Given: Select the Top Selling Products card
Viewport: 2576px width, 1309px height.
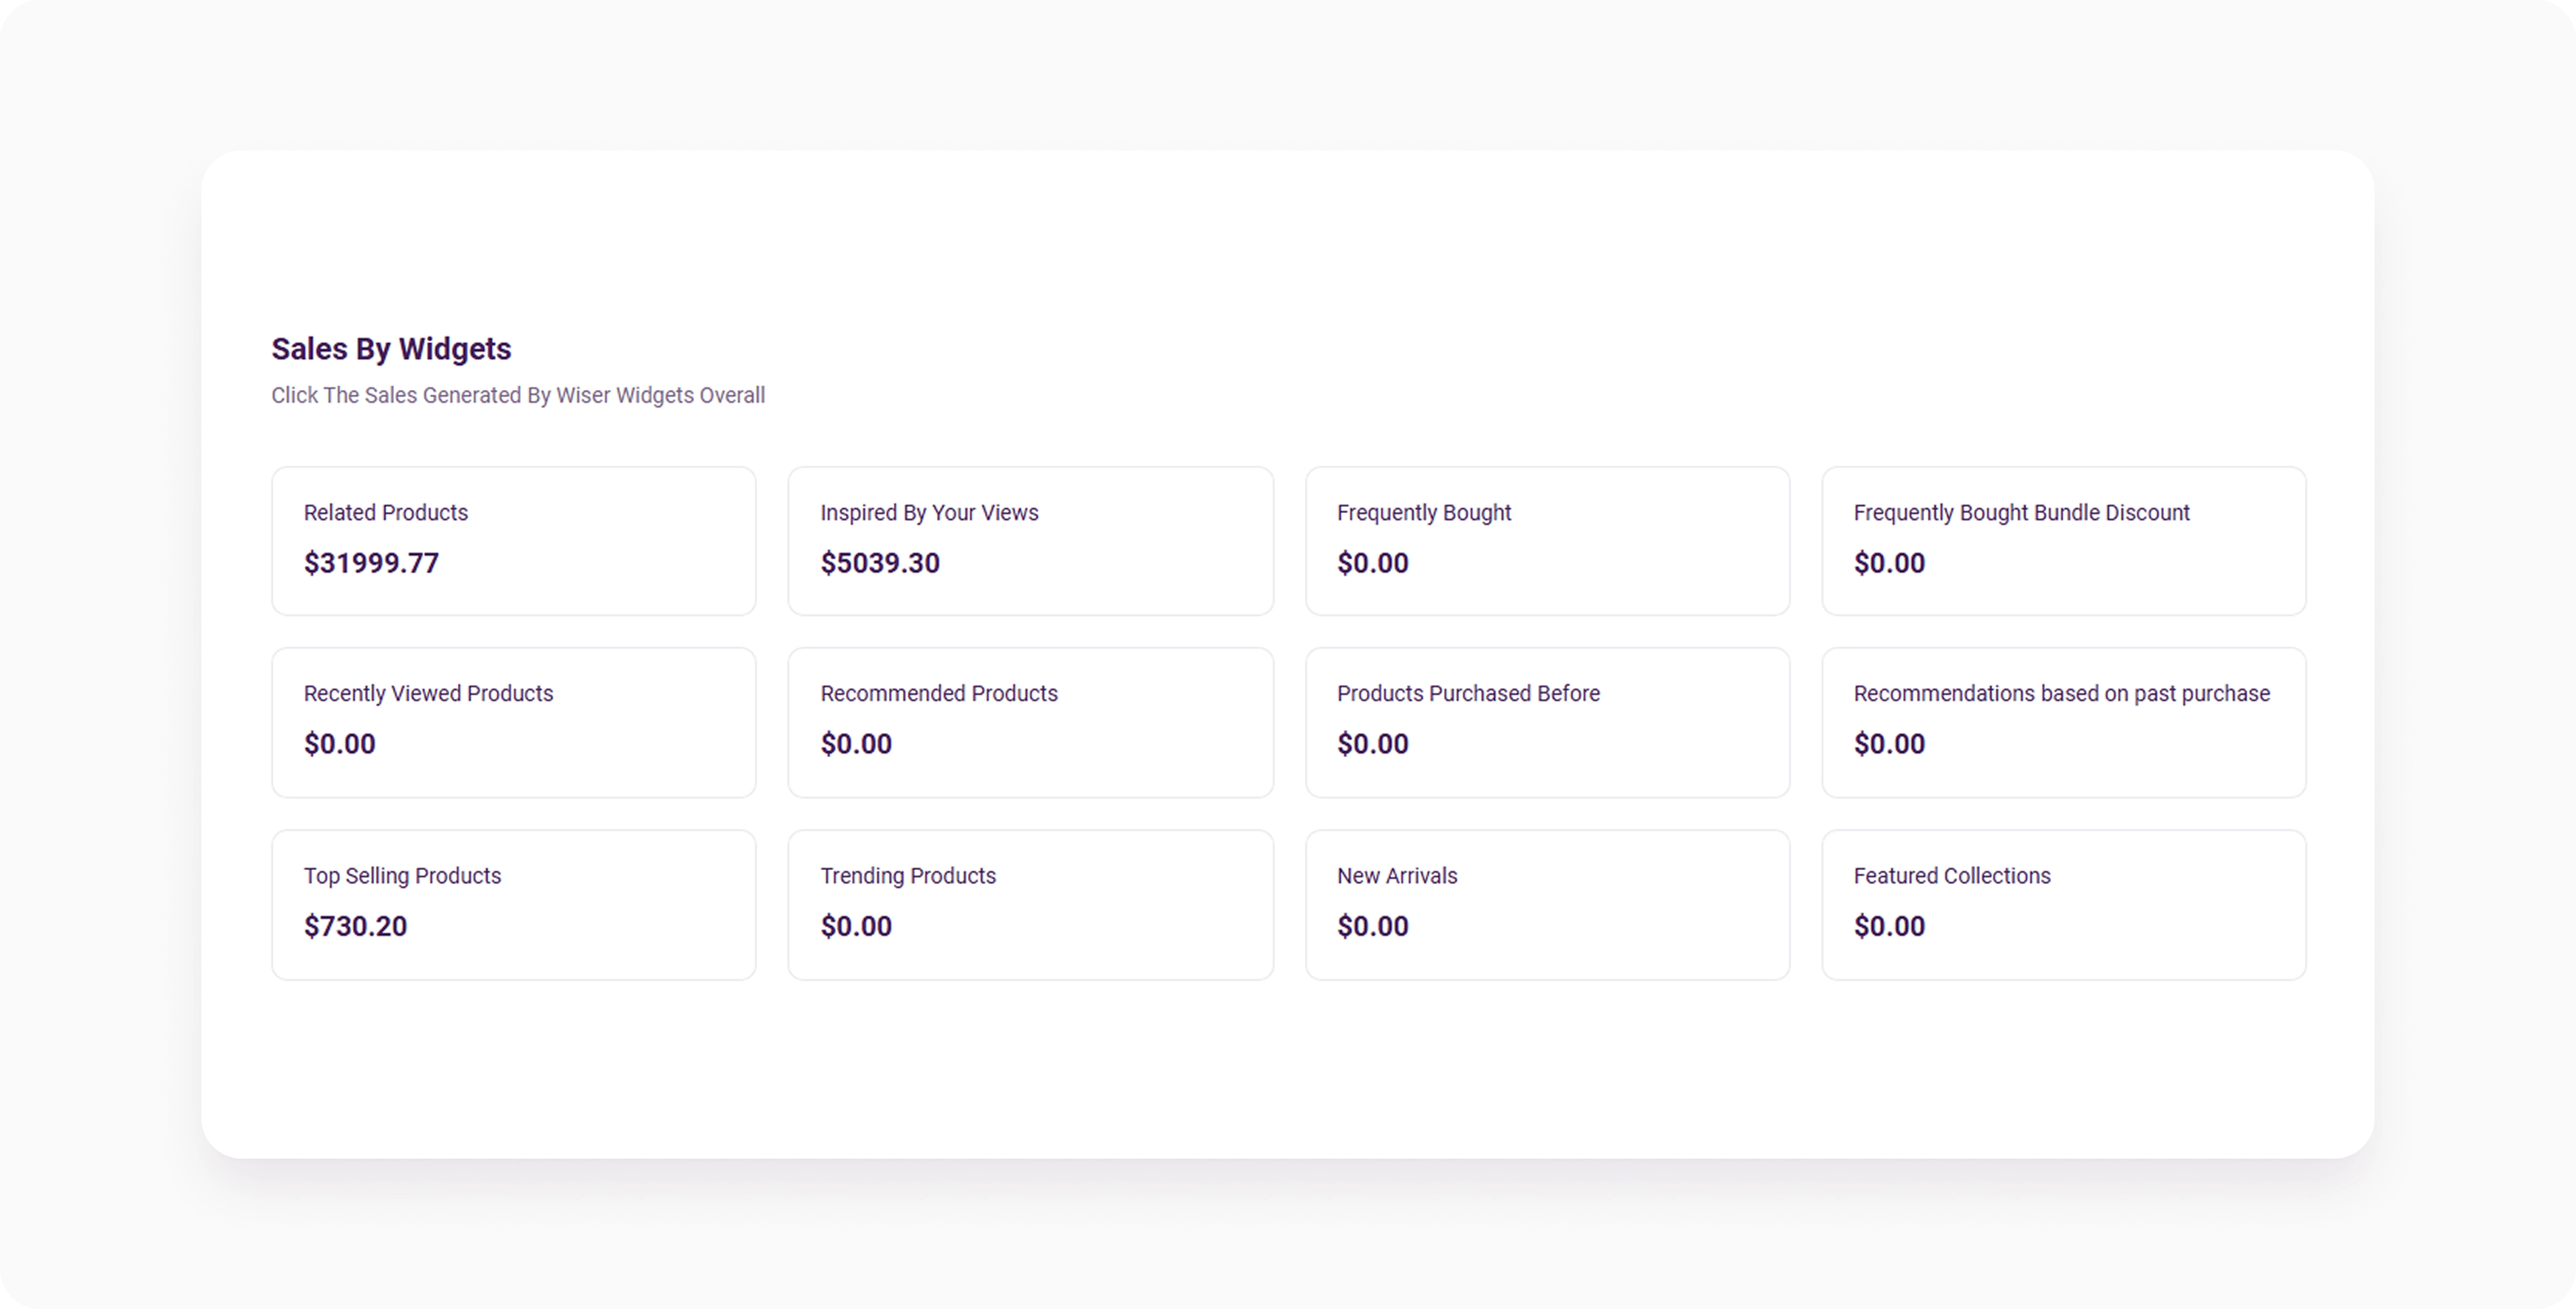Looking at the screenshot, I should tap(513, 905).
